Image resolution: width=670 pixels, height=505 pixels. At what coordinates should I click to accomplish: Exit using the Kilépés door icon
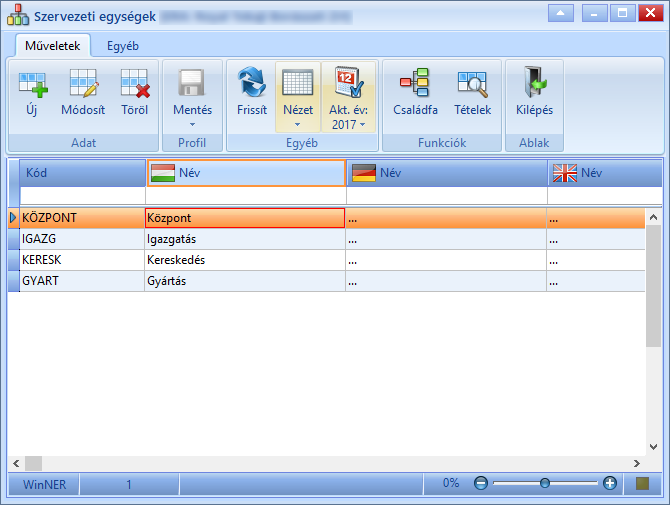point(535,82)
